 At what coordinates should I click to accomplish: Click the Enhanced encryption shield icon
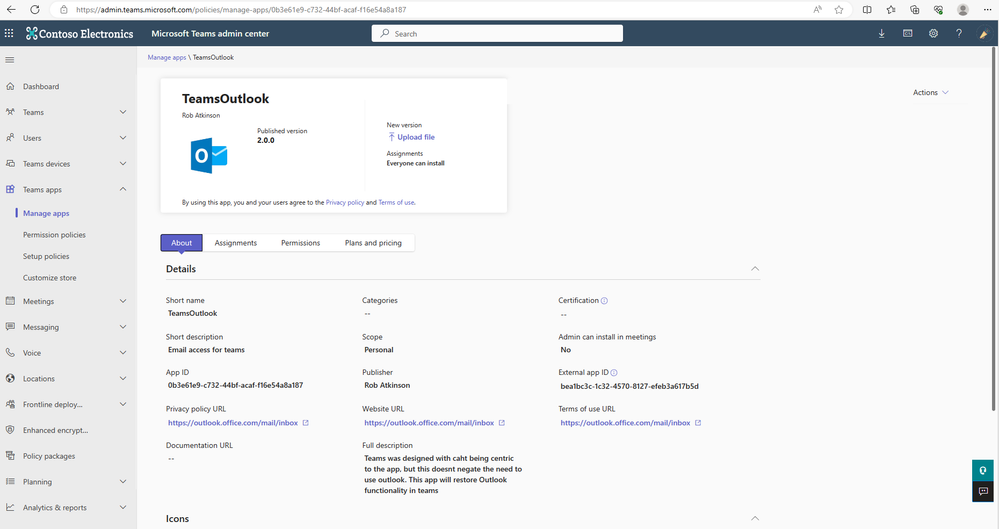[10, 430]
